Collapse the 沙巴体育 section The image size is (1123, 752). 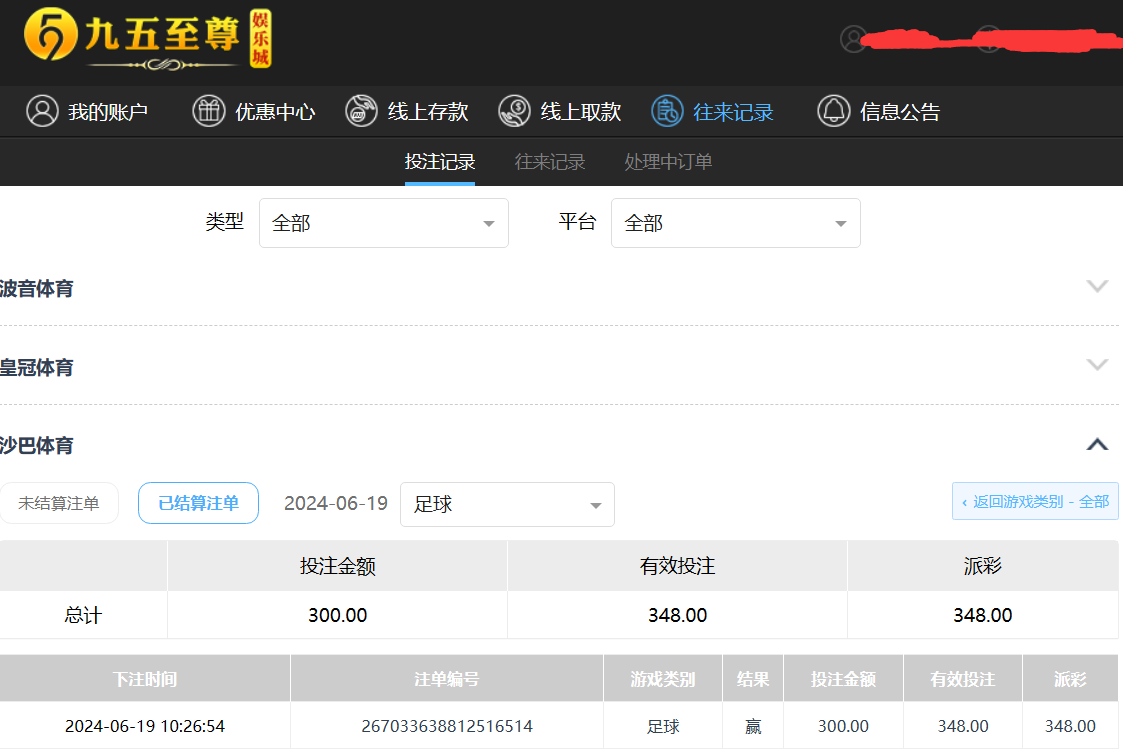click(x=1097, y=444)
